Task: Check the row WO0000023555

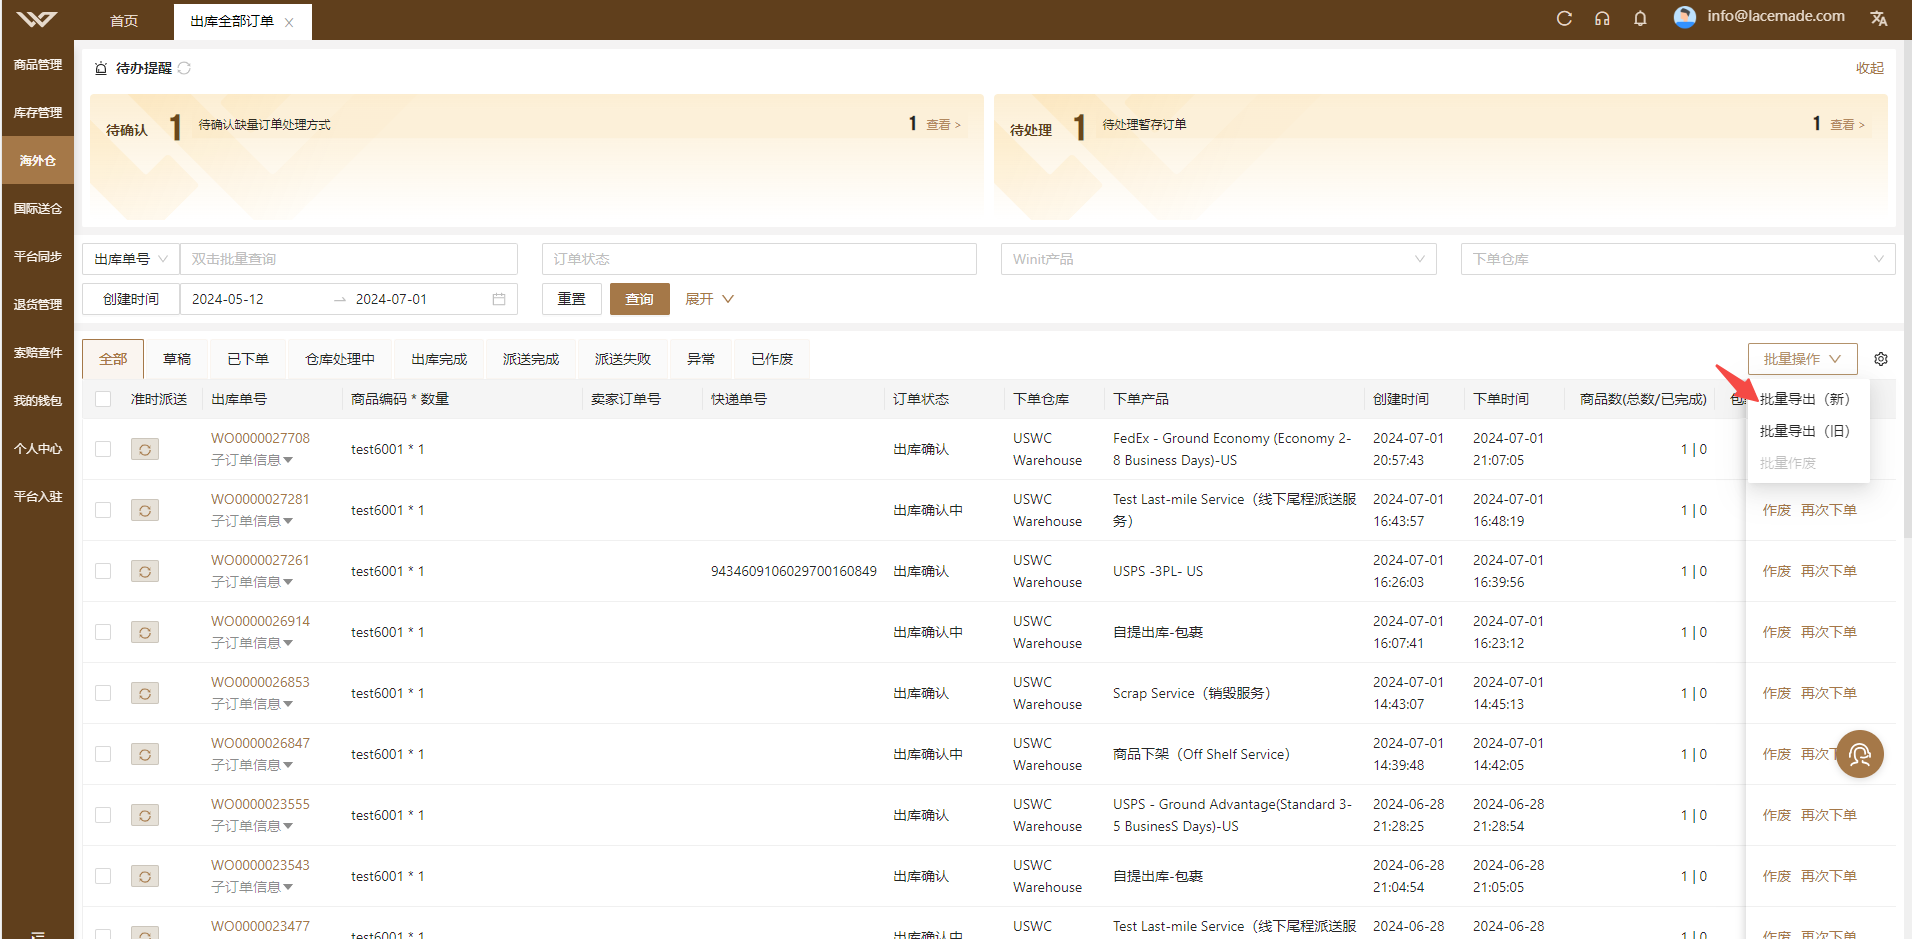Action: (103, 815)
